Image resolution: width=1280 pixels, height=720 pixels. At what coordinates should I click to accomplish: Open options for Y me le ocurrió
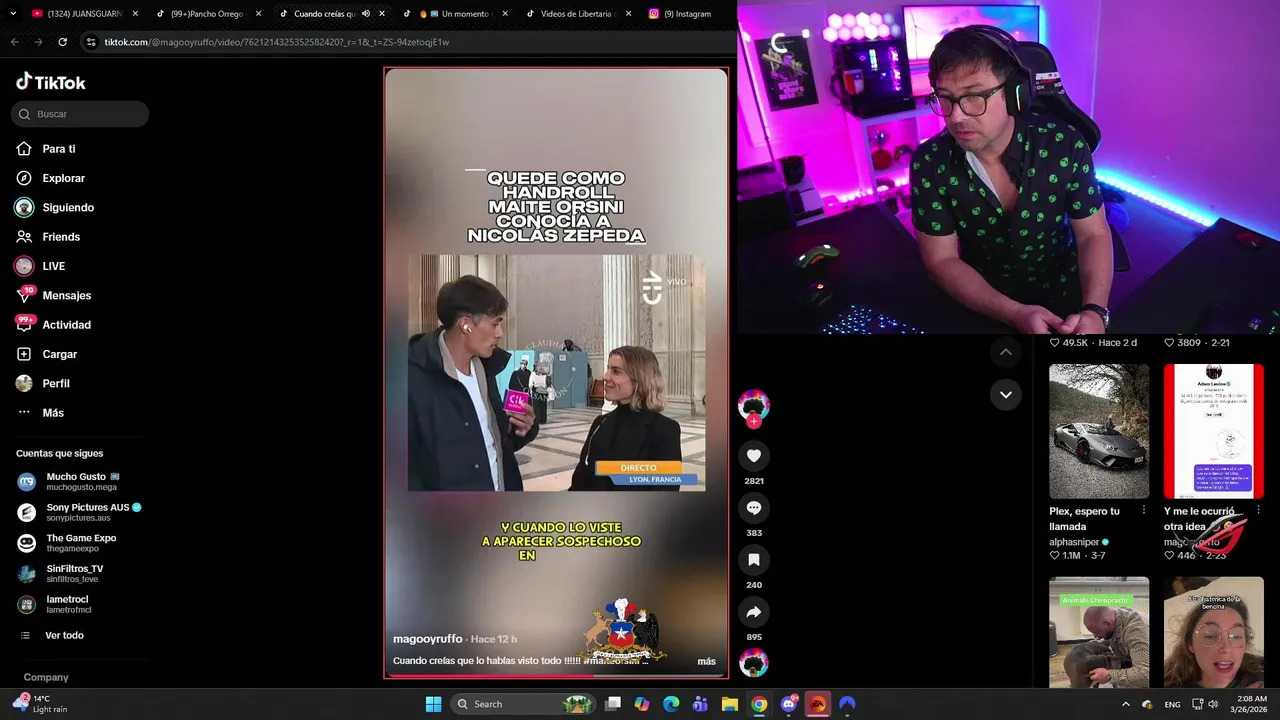point(1258,511)
